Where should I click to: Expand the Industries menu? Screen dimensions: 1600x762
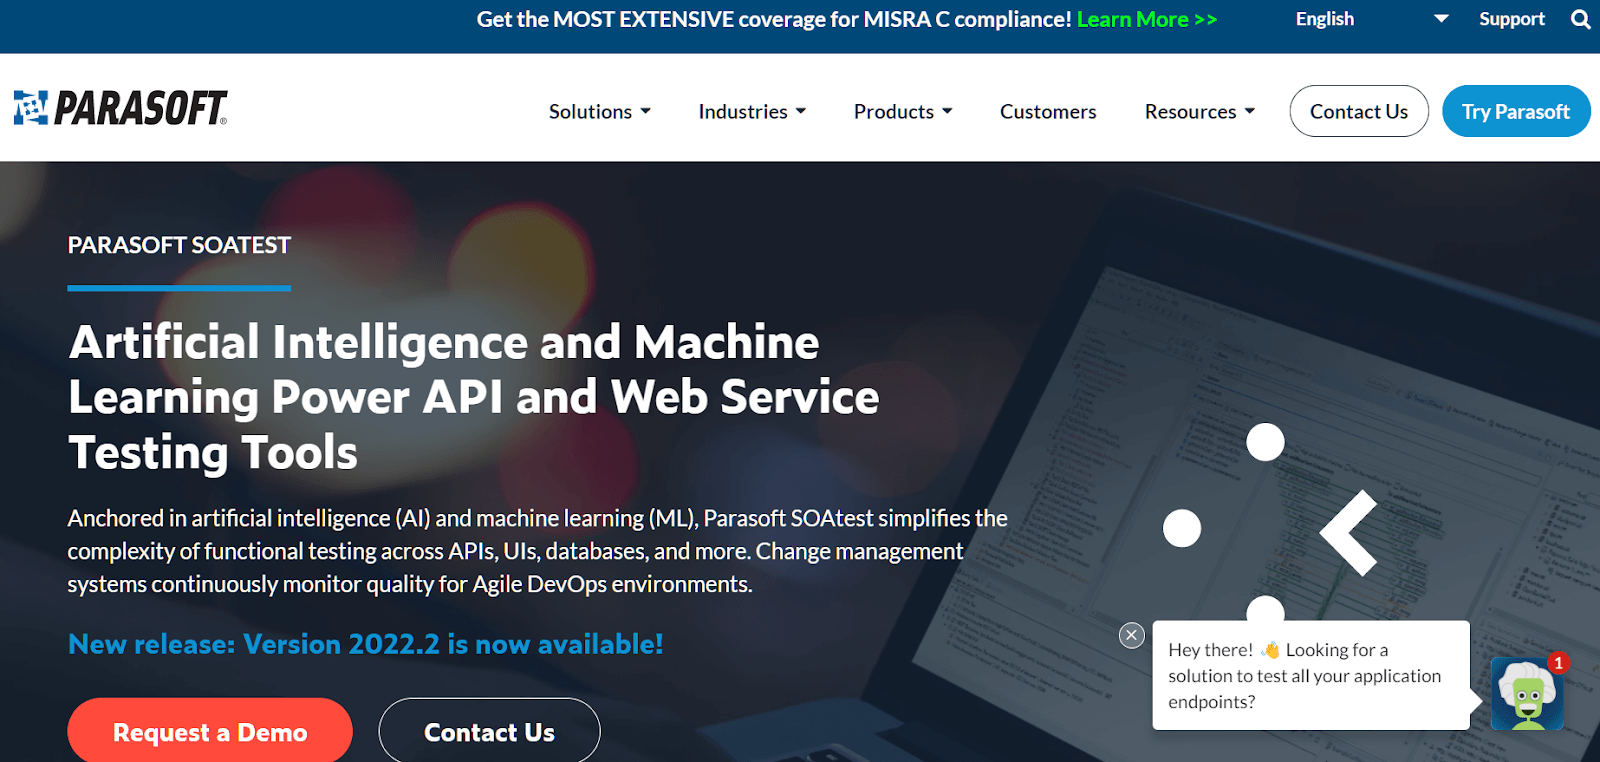tap(752, 112)
